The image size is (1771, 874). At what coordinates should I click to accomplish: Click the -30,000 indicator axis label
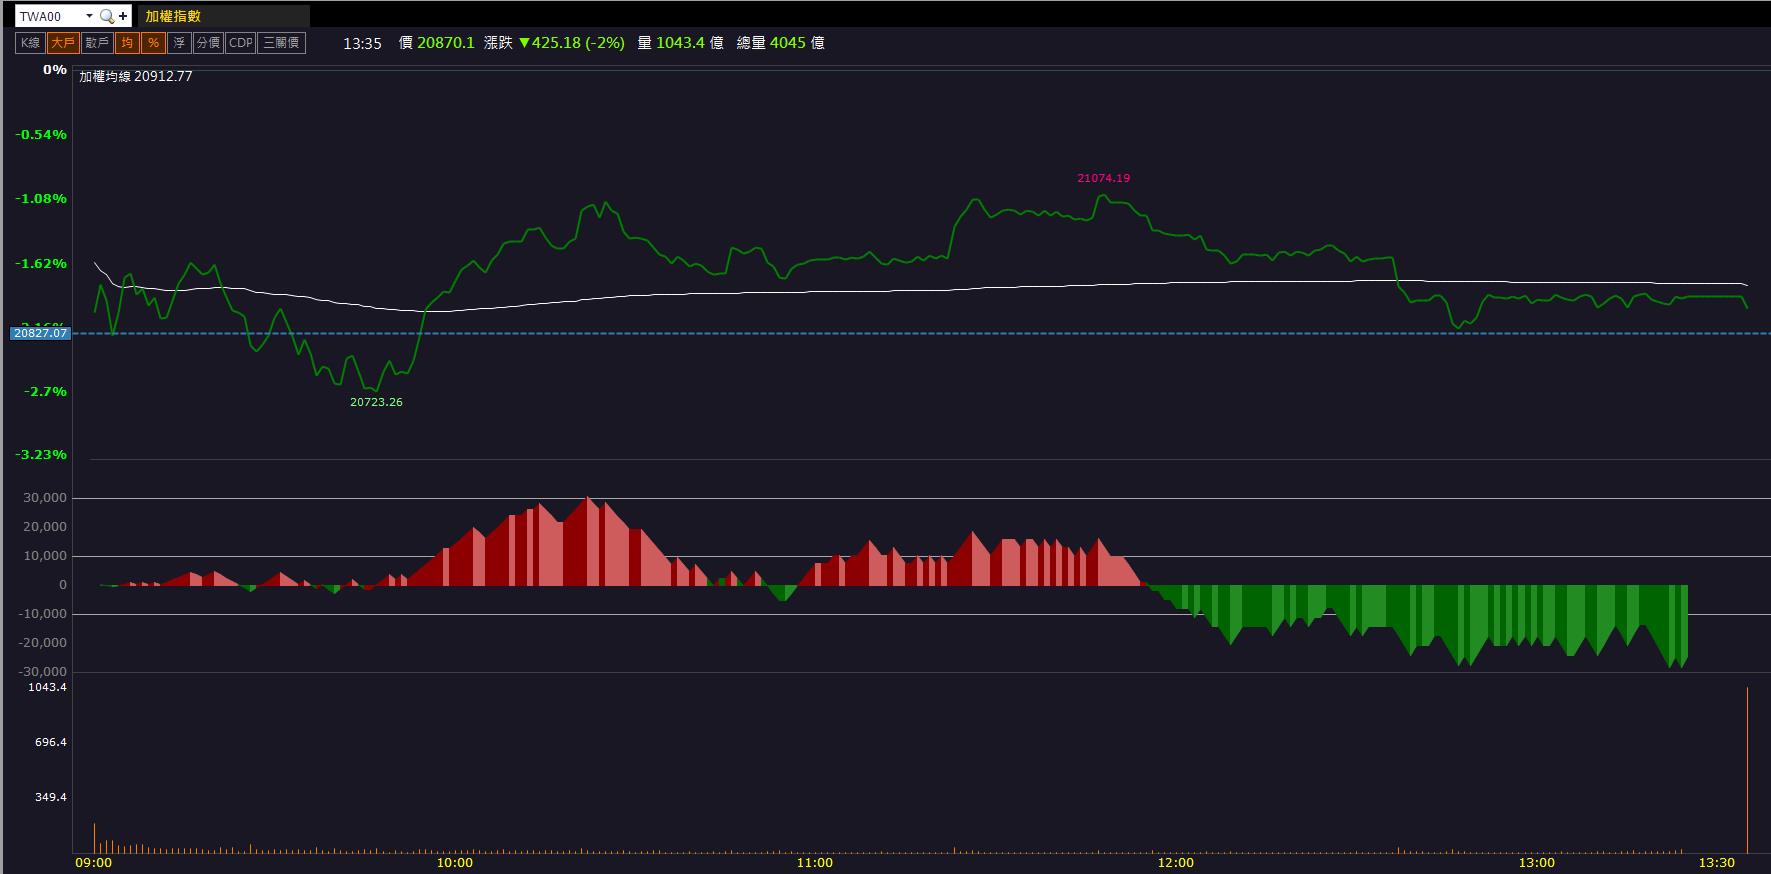coord(43,672)
